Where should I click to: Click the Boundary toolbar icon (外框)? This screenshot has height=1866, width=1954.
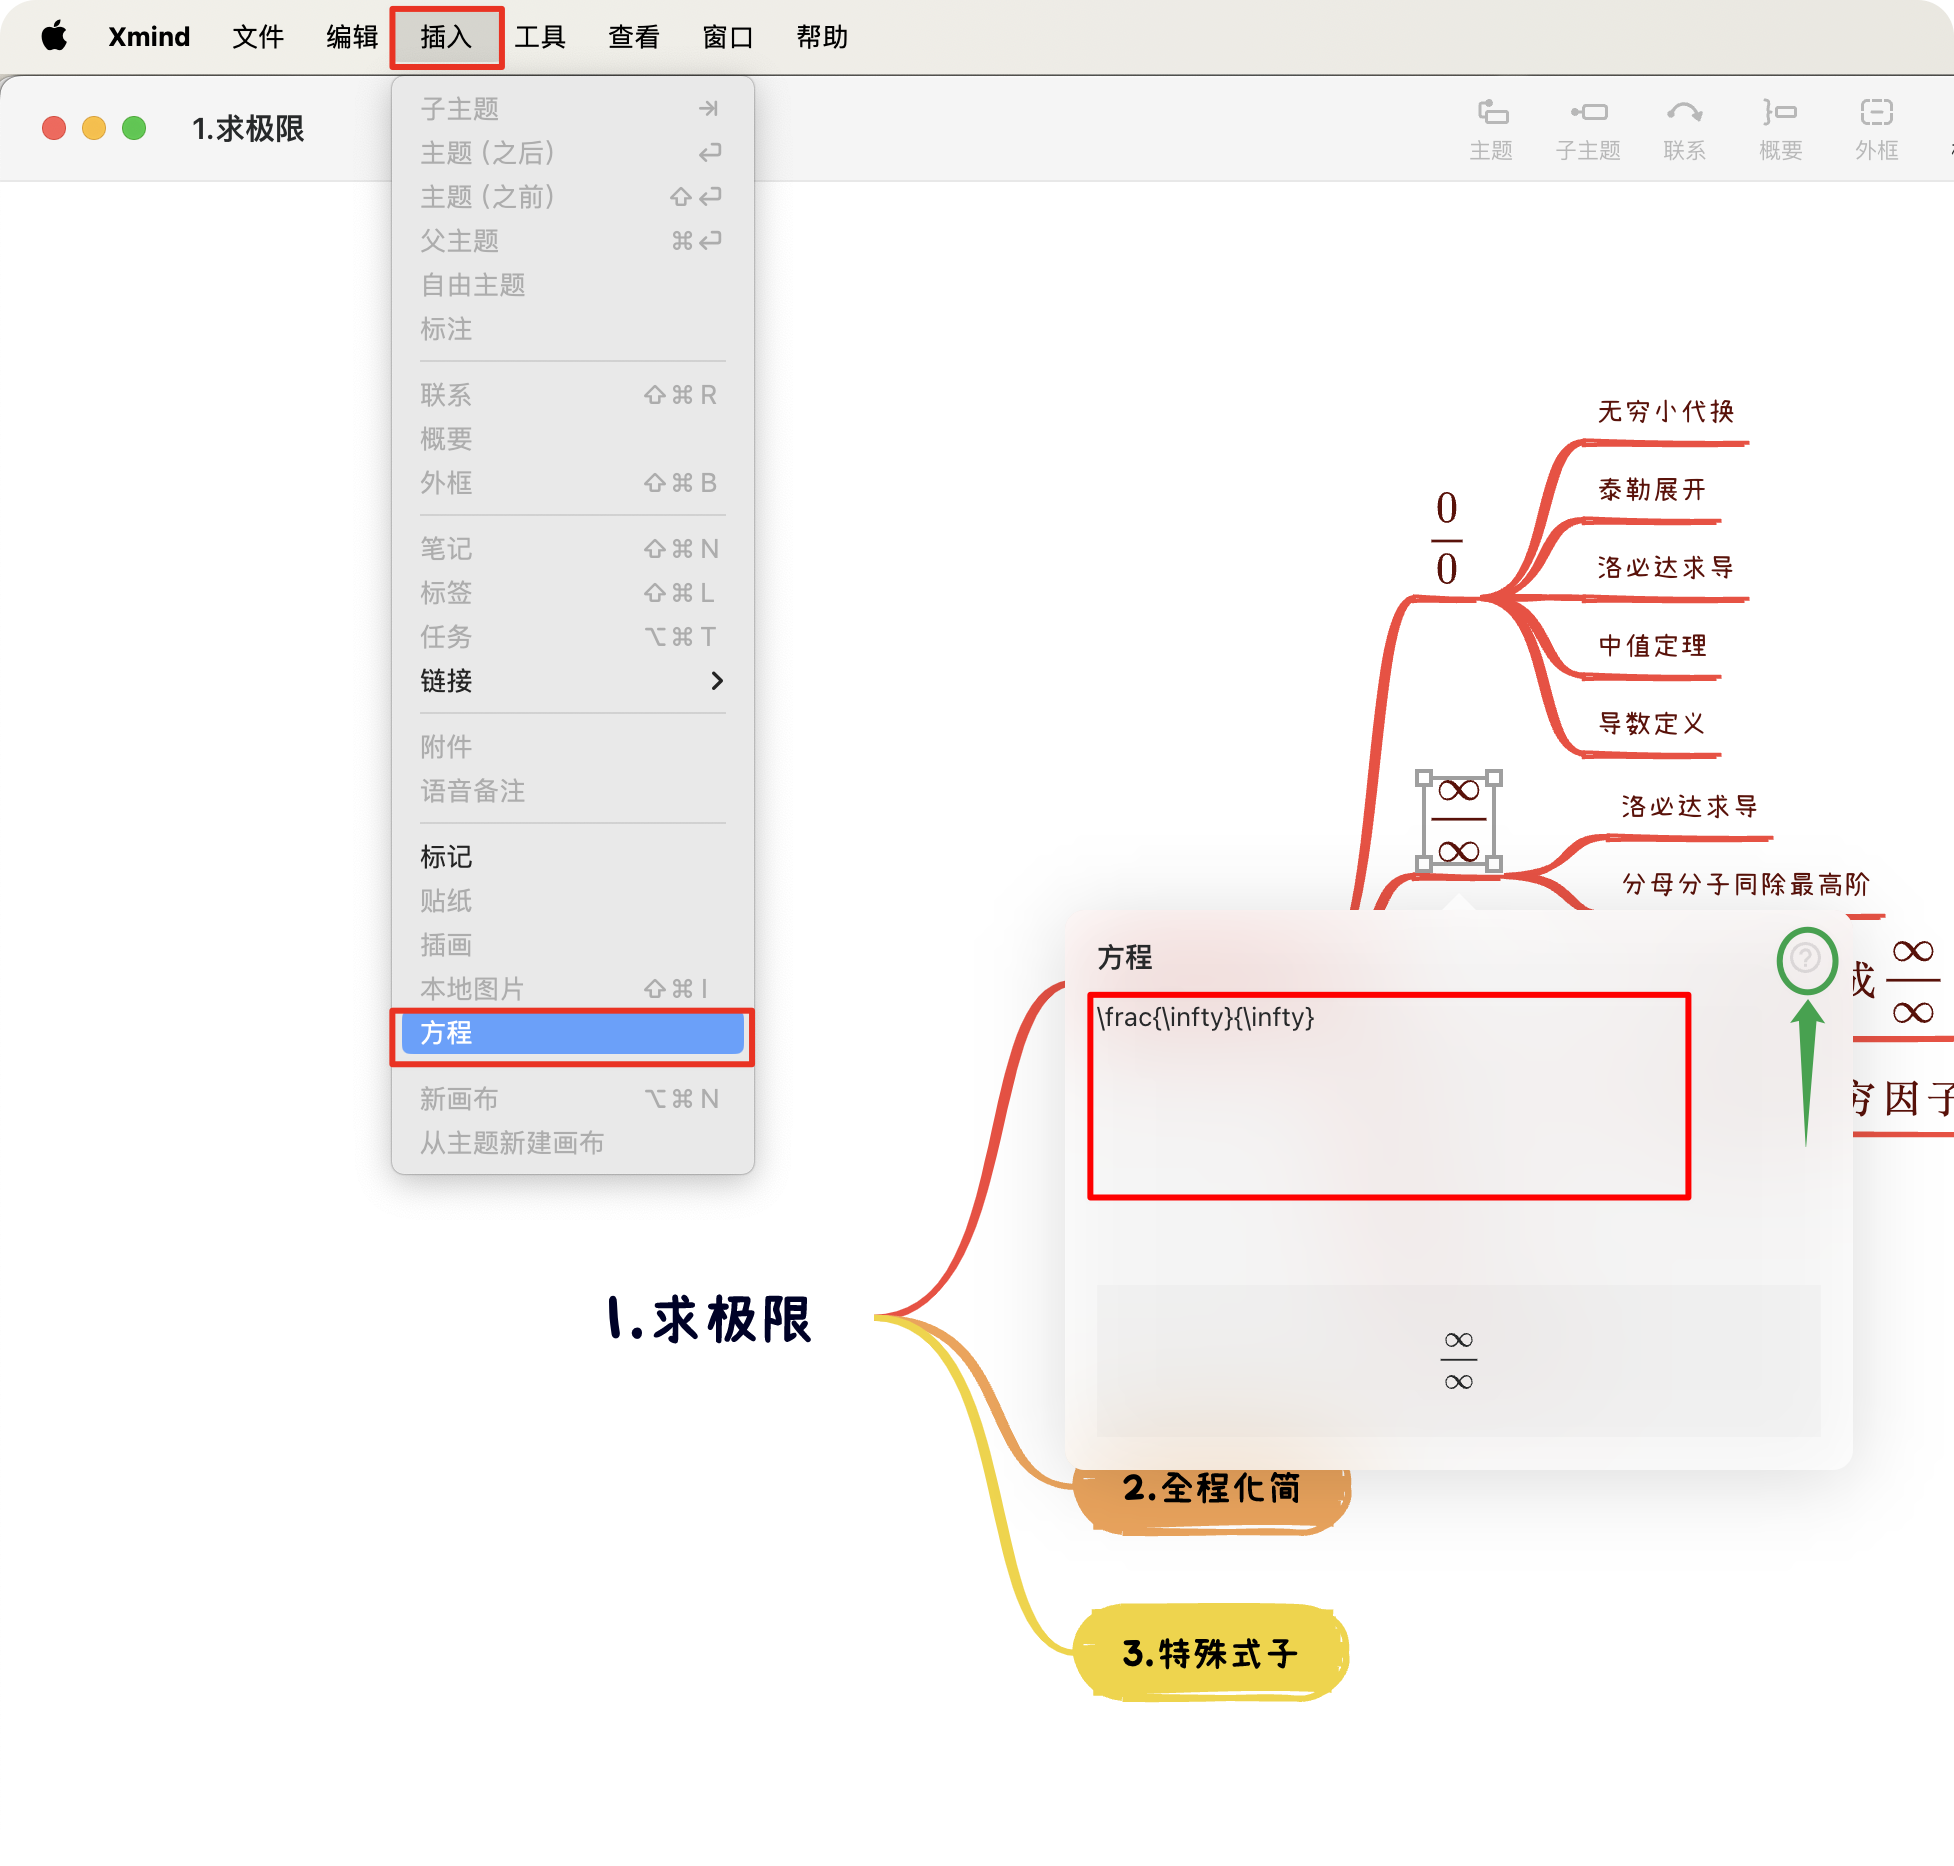pyautogui.click(x=1876, y=128)
